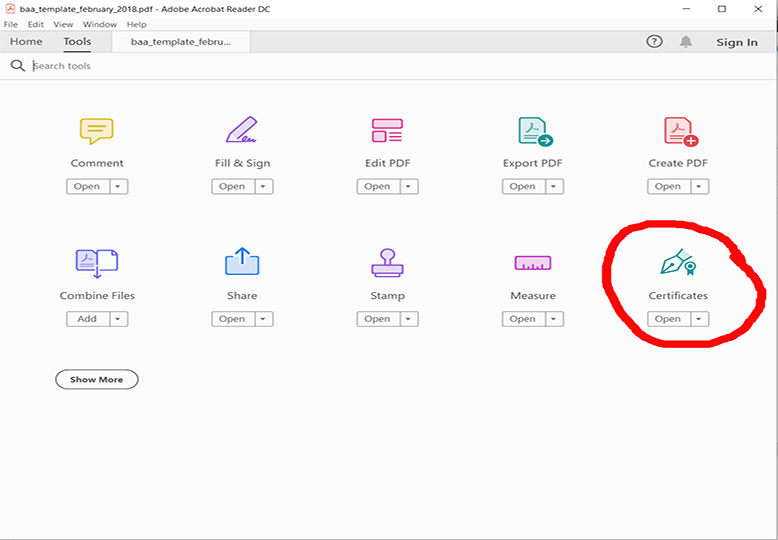Expand the Combine Files dropdown arrow
The image size is (778, 540).
coord(119,319)
